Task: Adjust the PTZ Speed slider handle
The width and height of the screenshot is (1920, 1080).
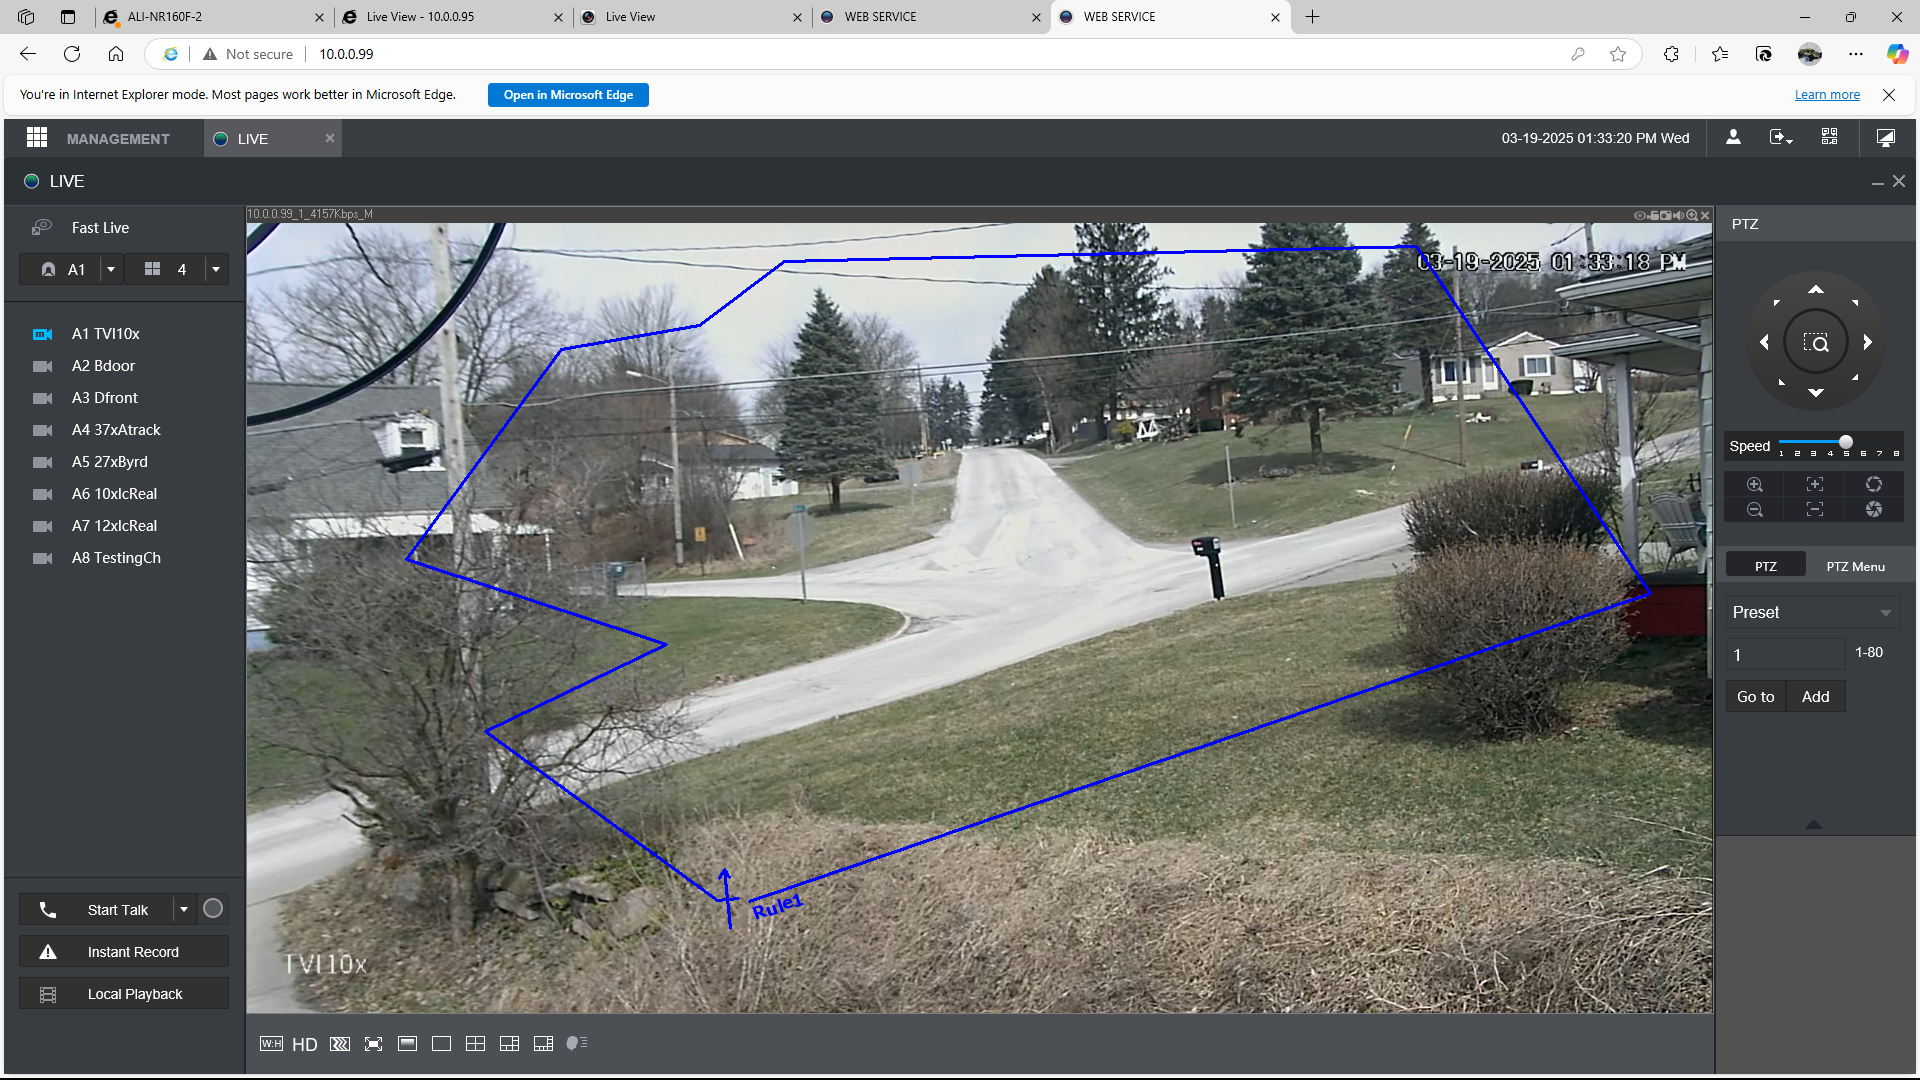Action: point(1845,442)
